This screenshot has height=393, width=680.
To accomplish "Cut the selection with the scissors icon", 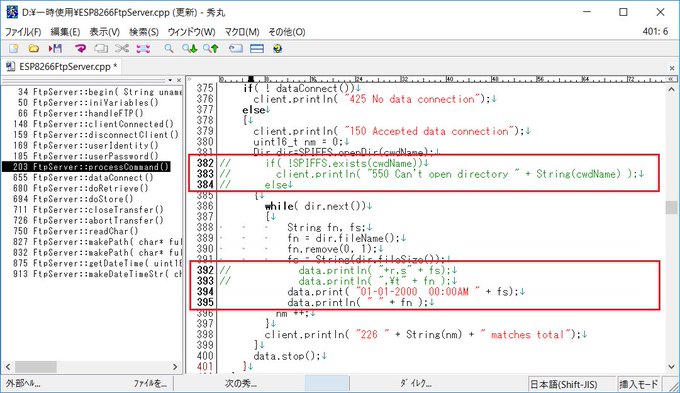I will 122,49.
